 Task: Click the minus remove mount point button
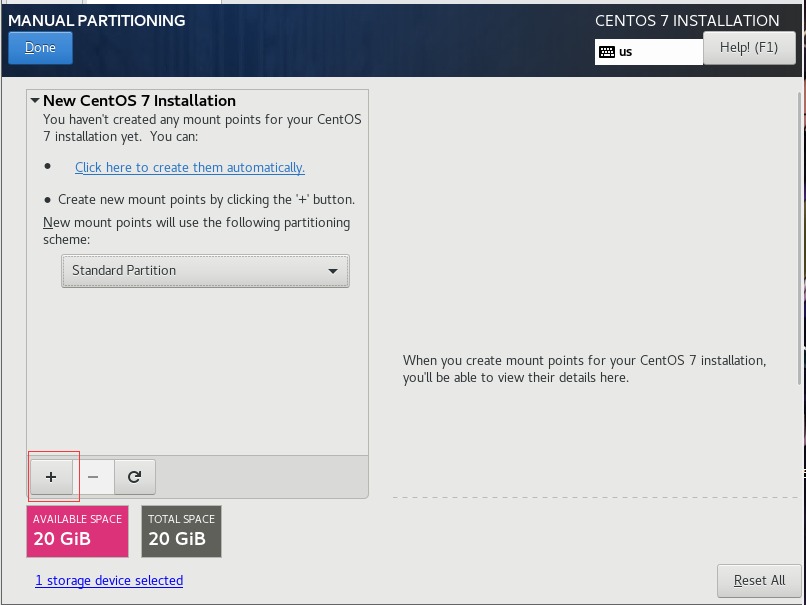pos(93,477)
